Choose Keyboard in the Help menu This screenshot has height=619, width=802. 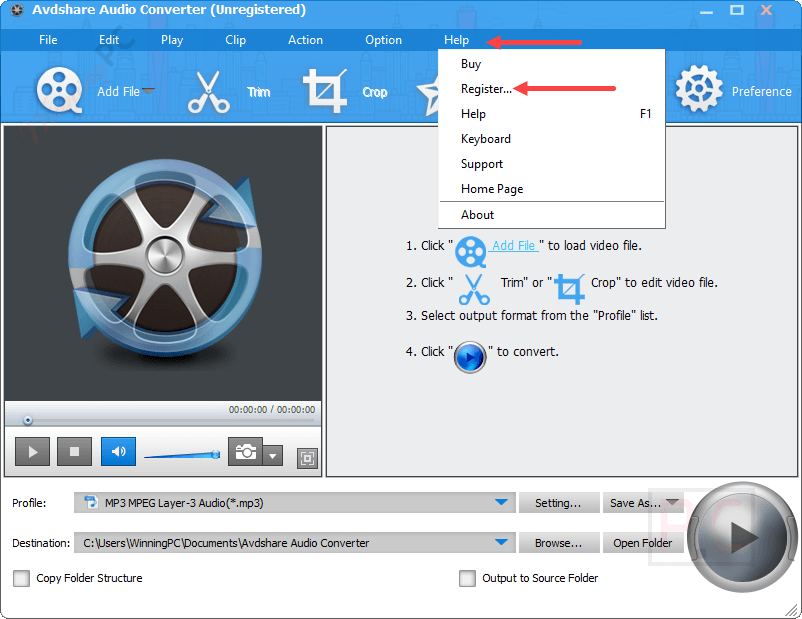[552, 139]
